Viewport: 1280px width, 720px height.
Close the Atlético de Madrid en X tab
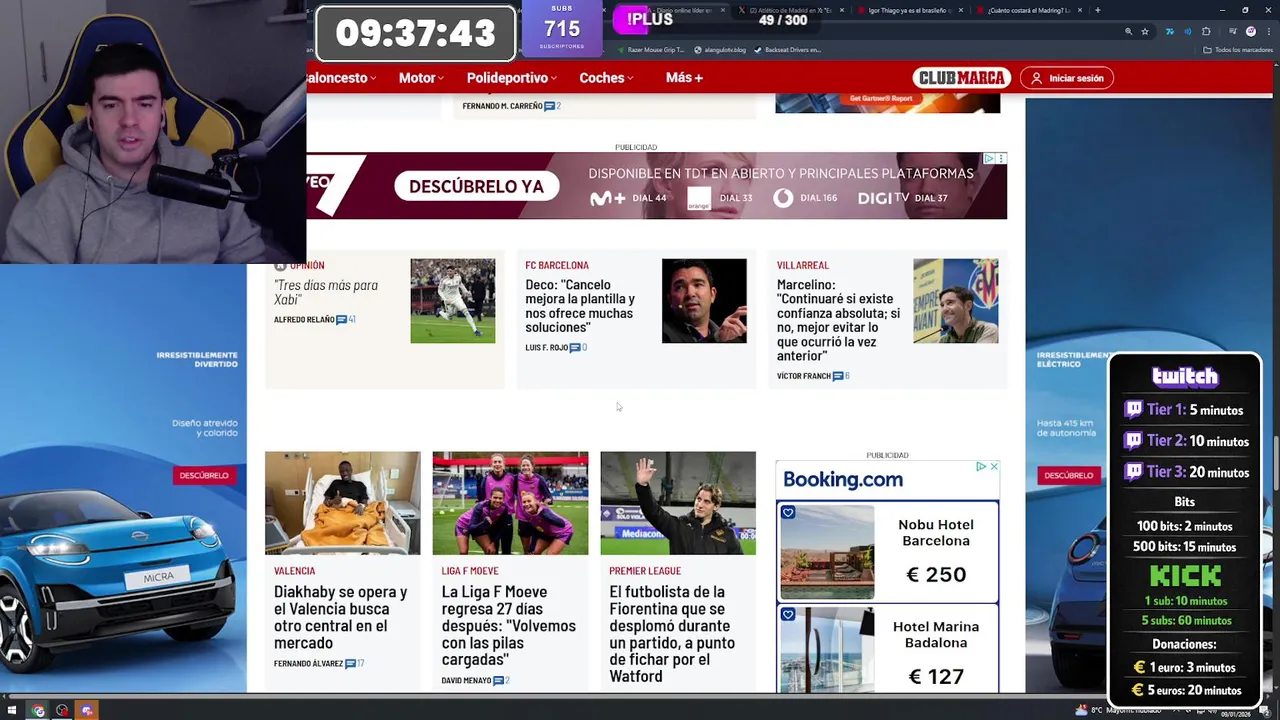tap(842, 10)
